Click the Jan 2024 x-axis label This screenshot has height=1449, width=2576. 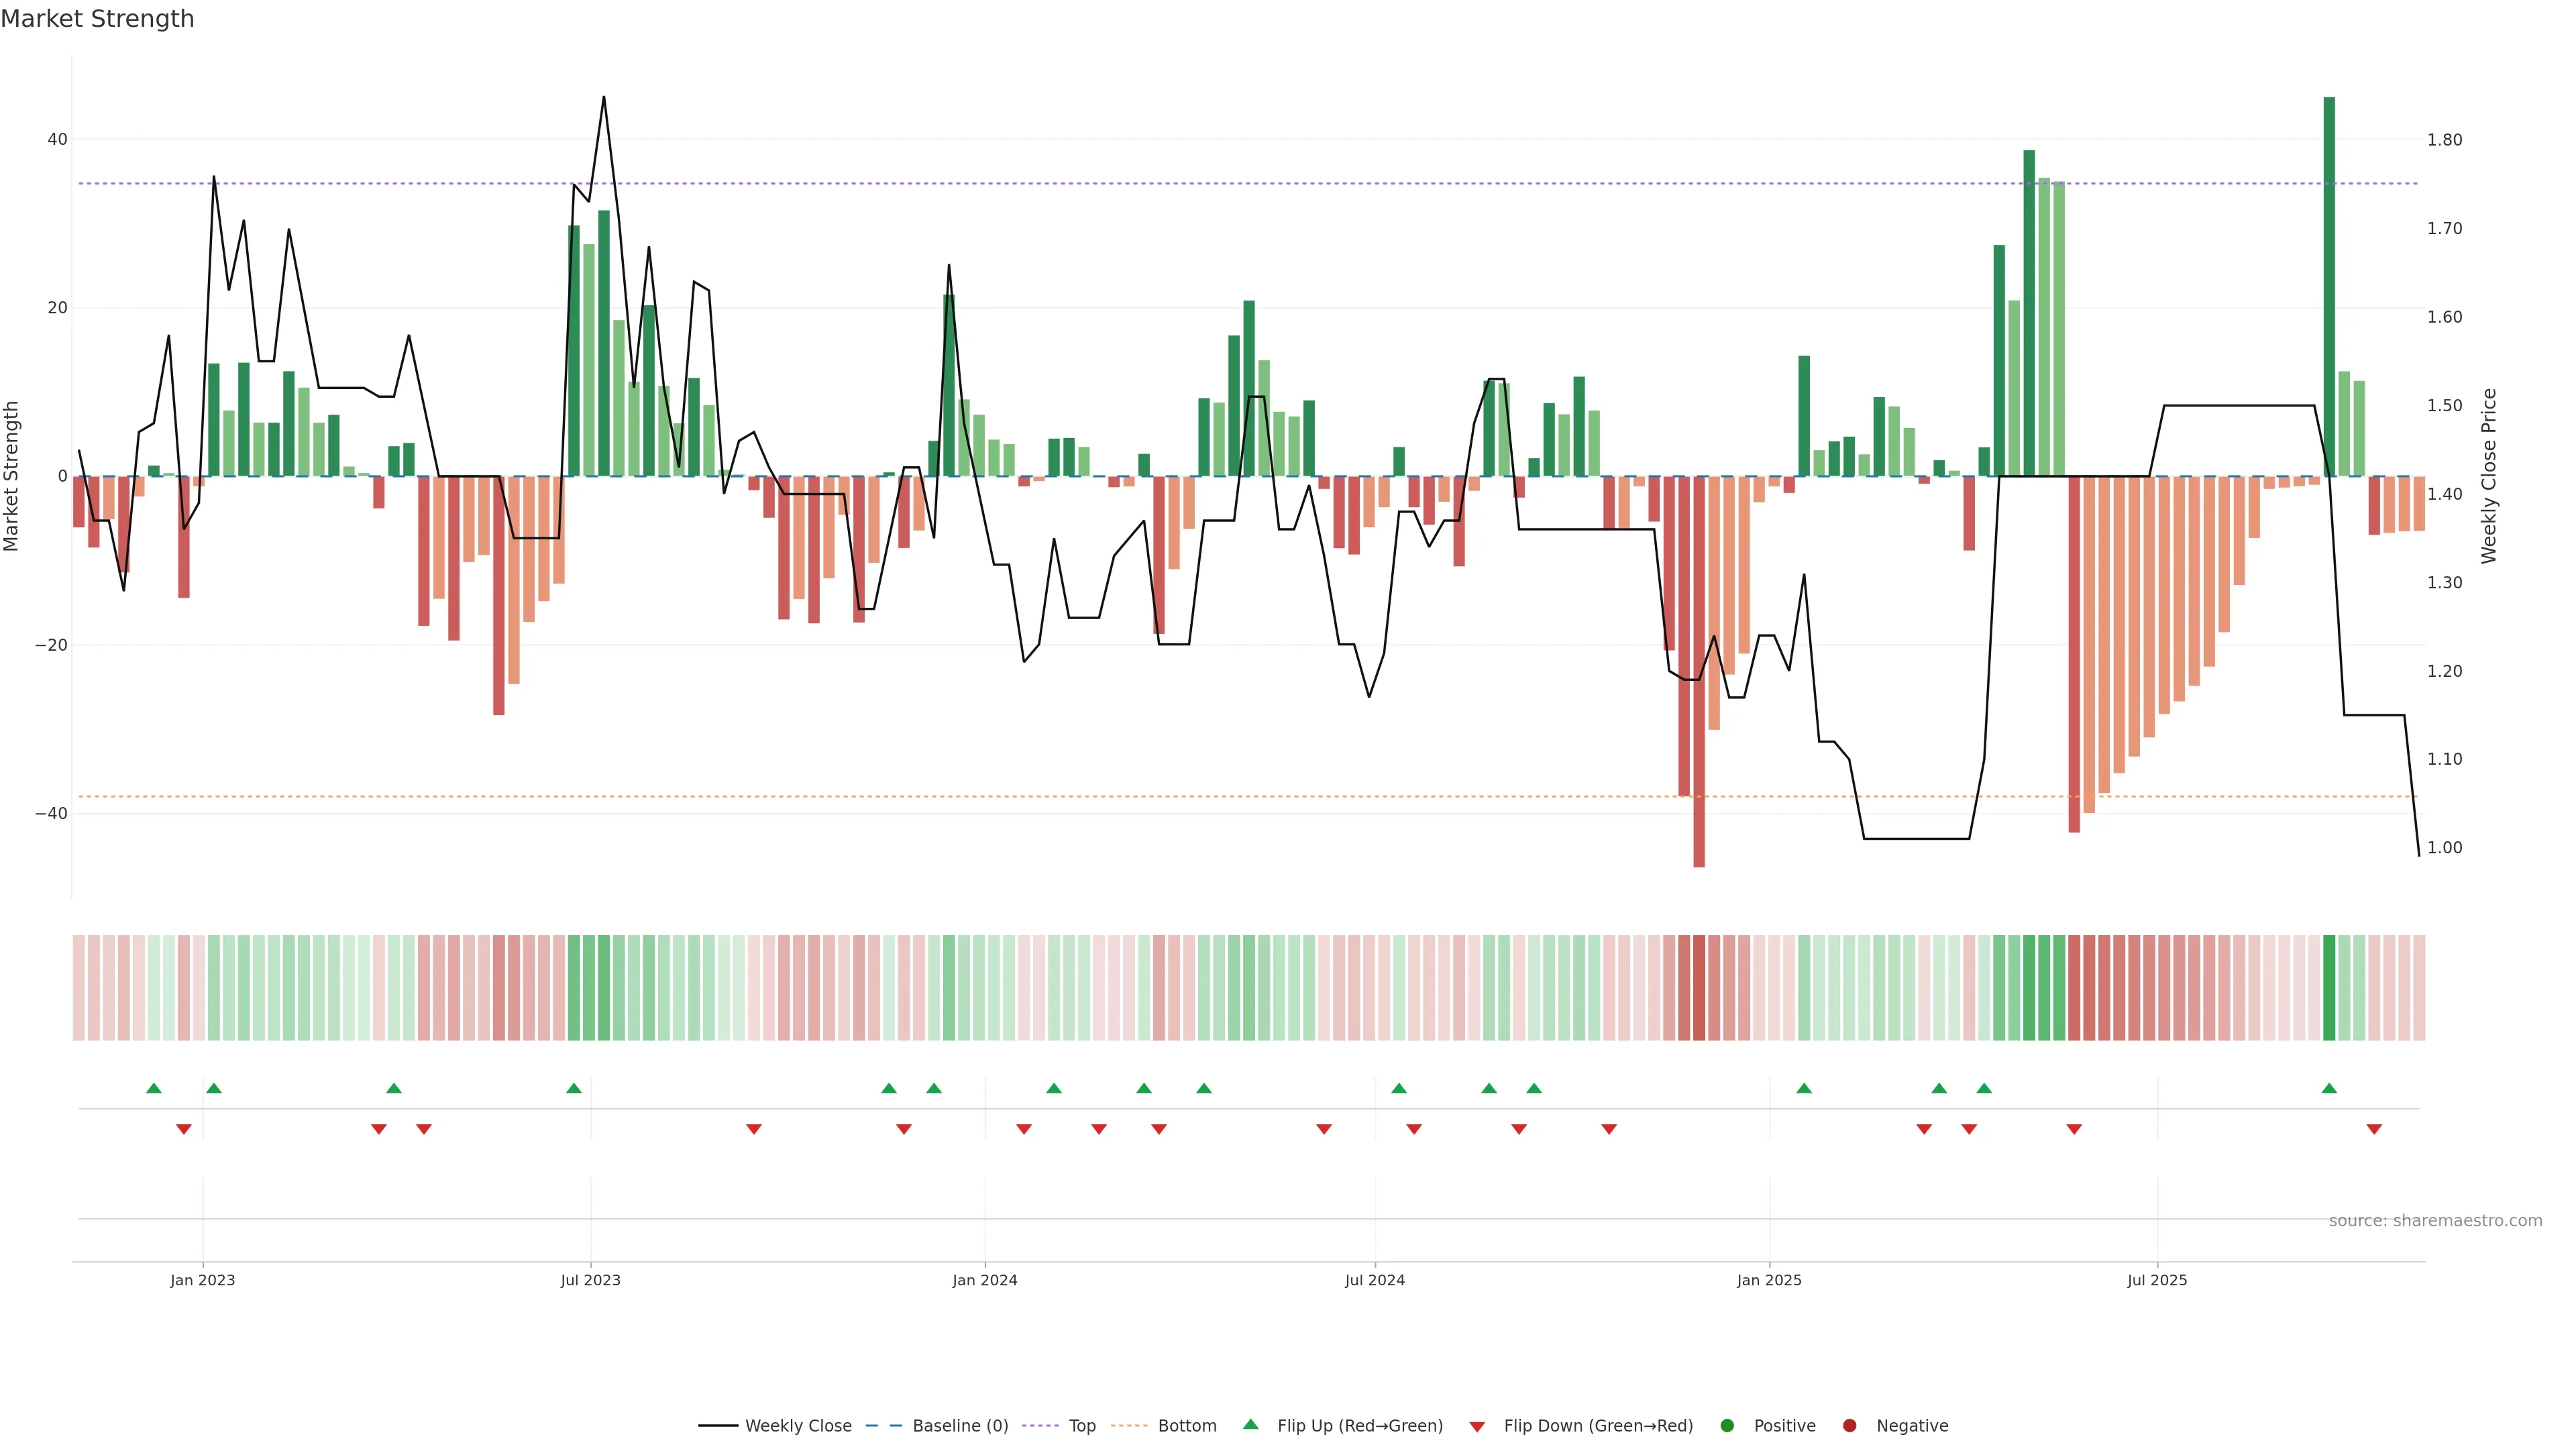click(984, 1280)
